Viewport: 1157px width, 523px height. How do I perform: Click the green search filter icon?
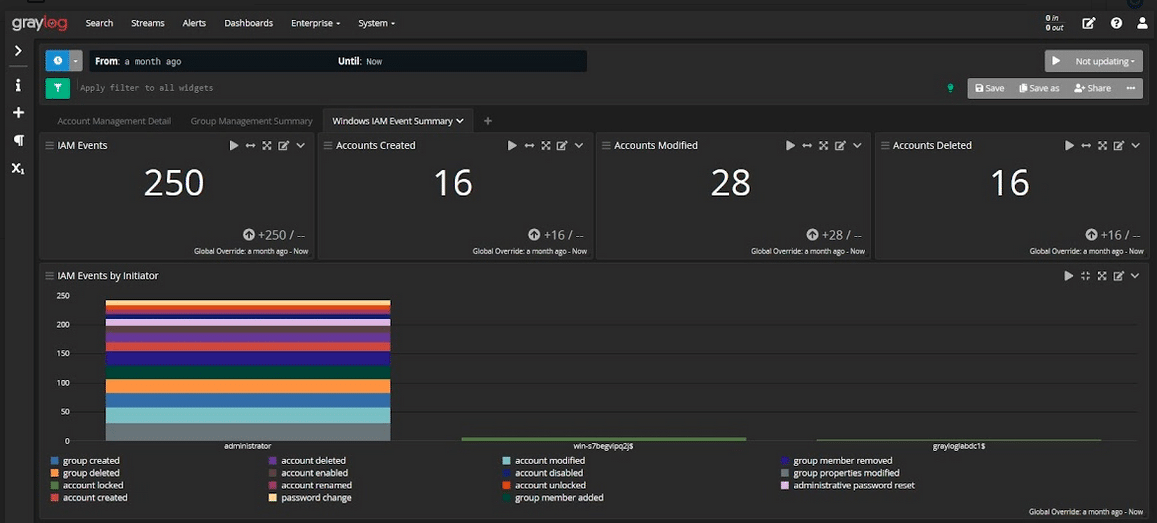[57, 88]
